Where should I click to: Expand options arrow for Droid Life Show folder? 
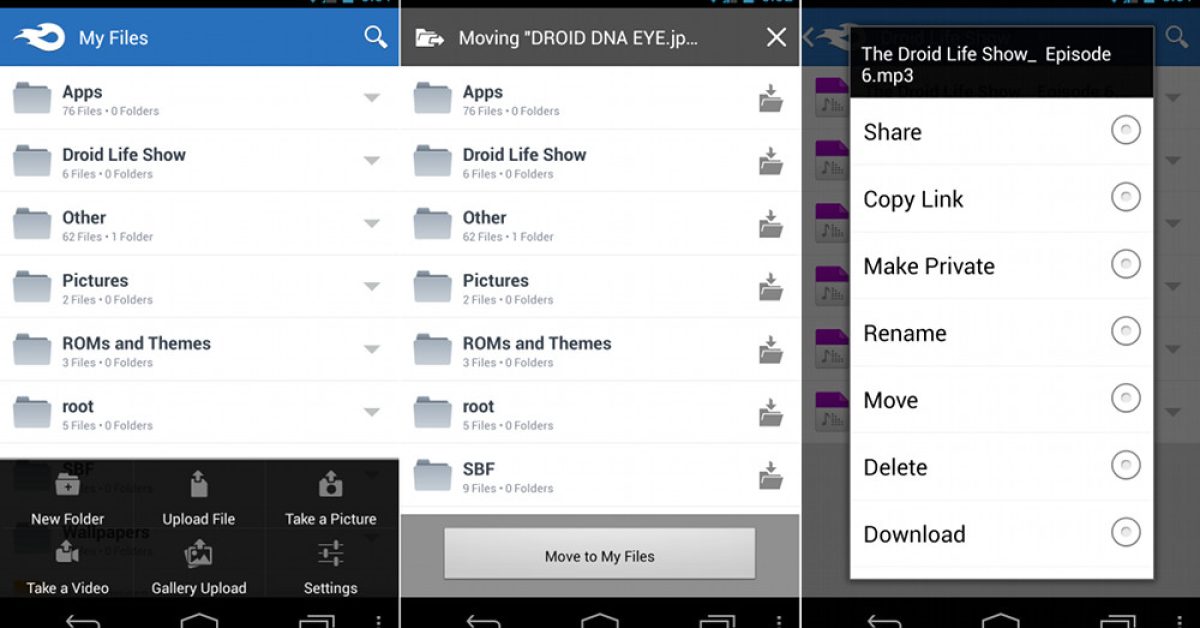click(372, 161)
